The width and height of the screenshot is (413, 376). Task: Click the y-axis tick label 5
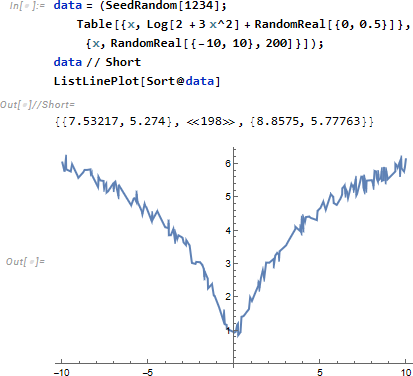(x=228, y=197)
